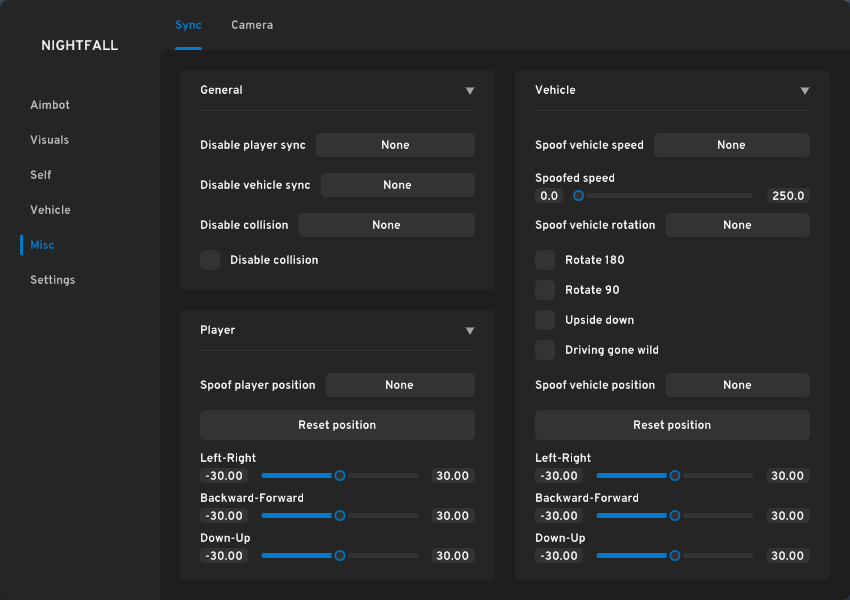
Task: Click the Spoof vehicle rotation keybind box
Action: point(737,225)
